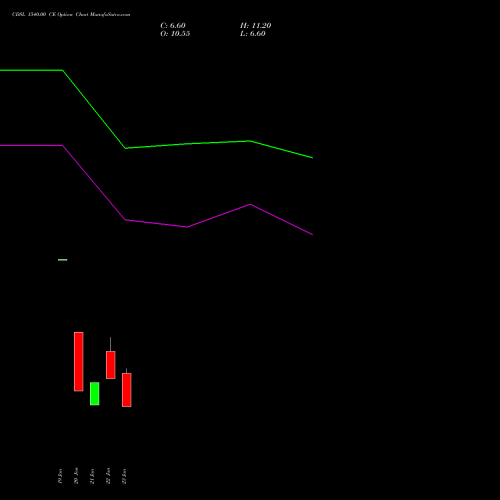
Task: Click the '20 Jan' axis date label
Action: click(76, 476)
